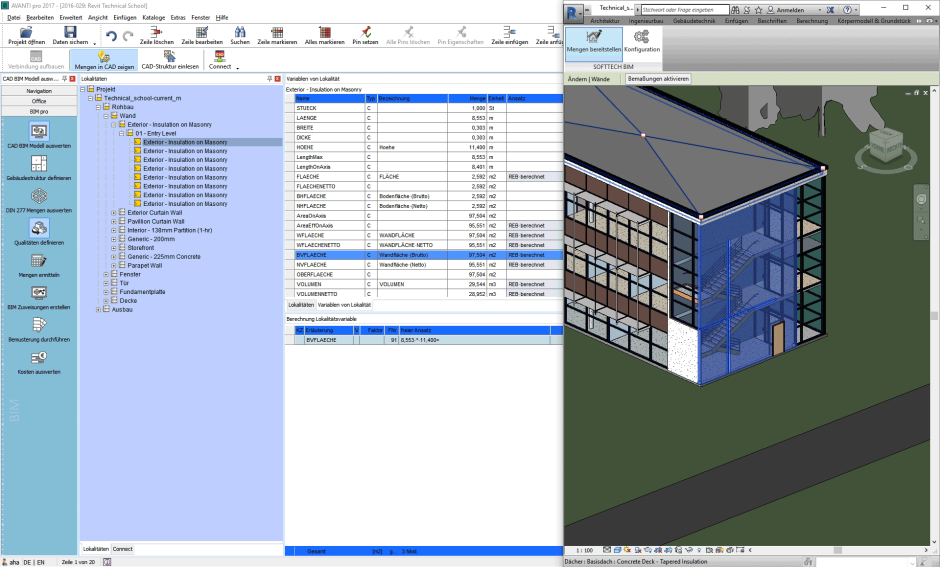Click the redo arrow in the toolbar
The width and height of the screenshot is (940, 567).
pyautogui.click(x=128, y=36)
